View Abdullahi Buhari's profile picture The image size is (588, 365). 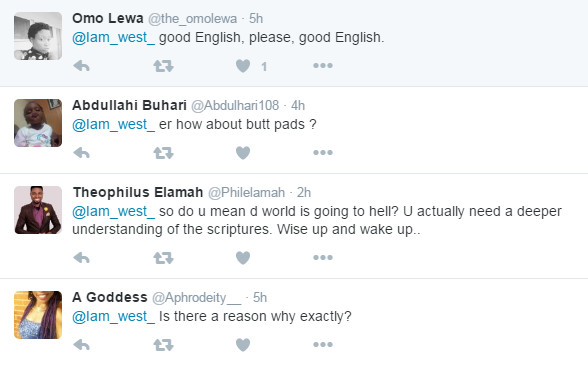(x=38, y=123)
